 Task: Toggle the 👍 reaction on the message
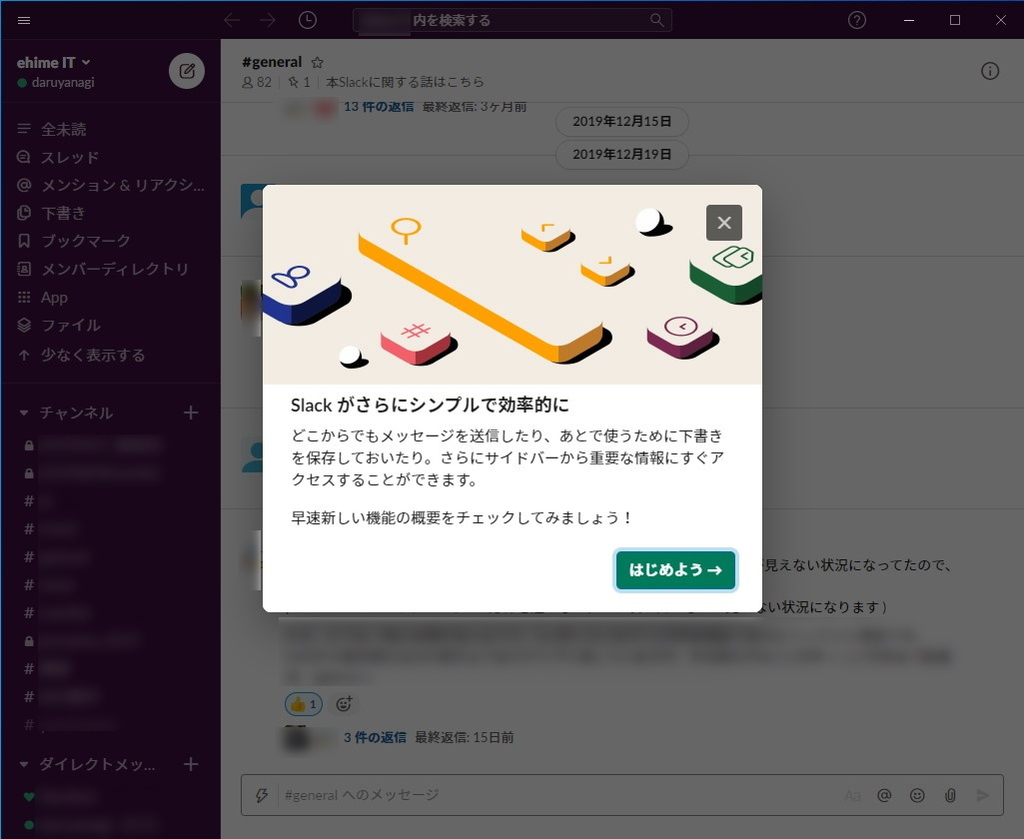click(303, 704)
